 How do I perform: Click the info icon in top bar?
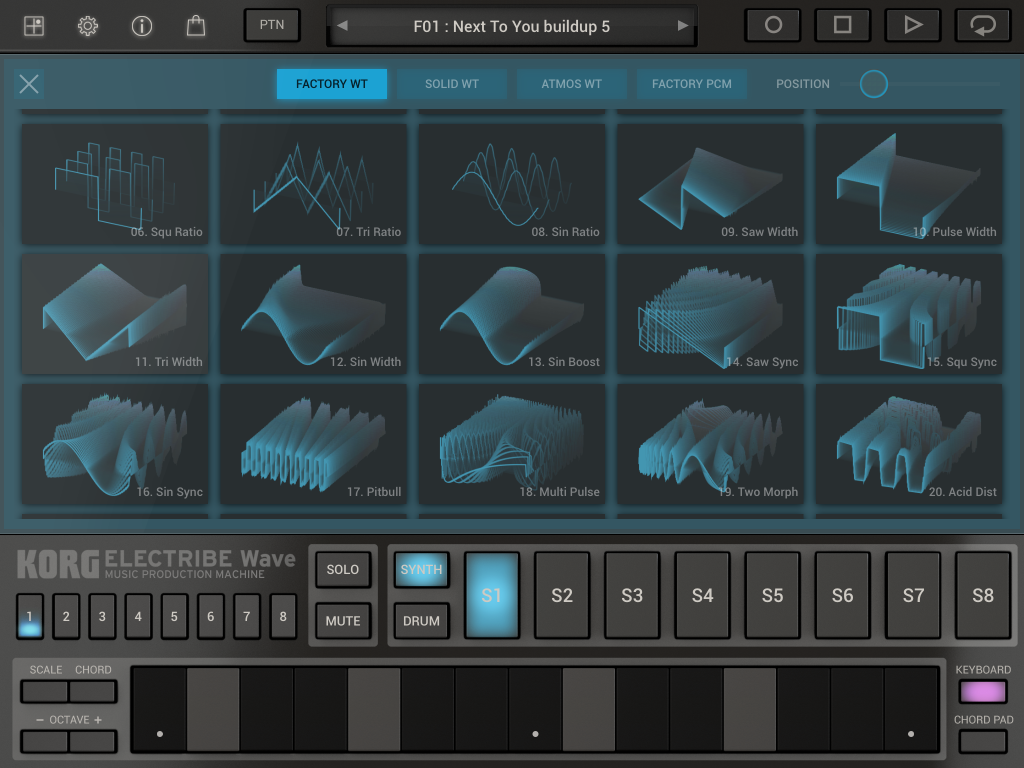pos(141,26)
